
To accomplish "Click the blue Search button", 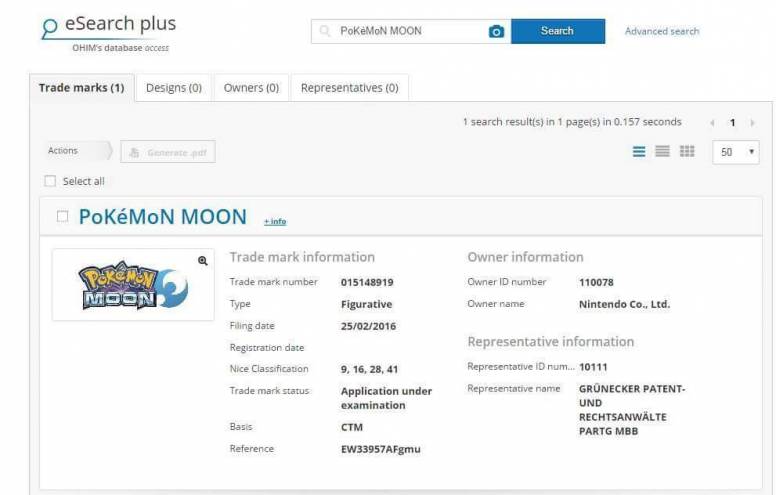I will 558,31.
